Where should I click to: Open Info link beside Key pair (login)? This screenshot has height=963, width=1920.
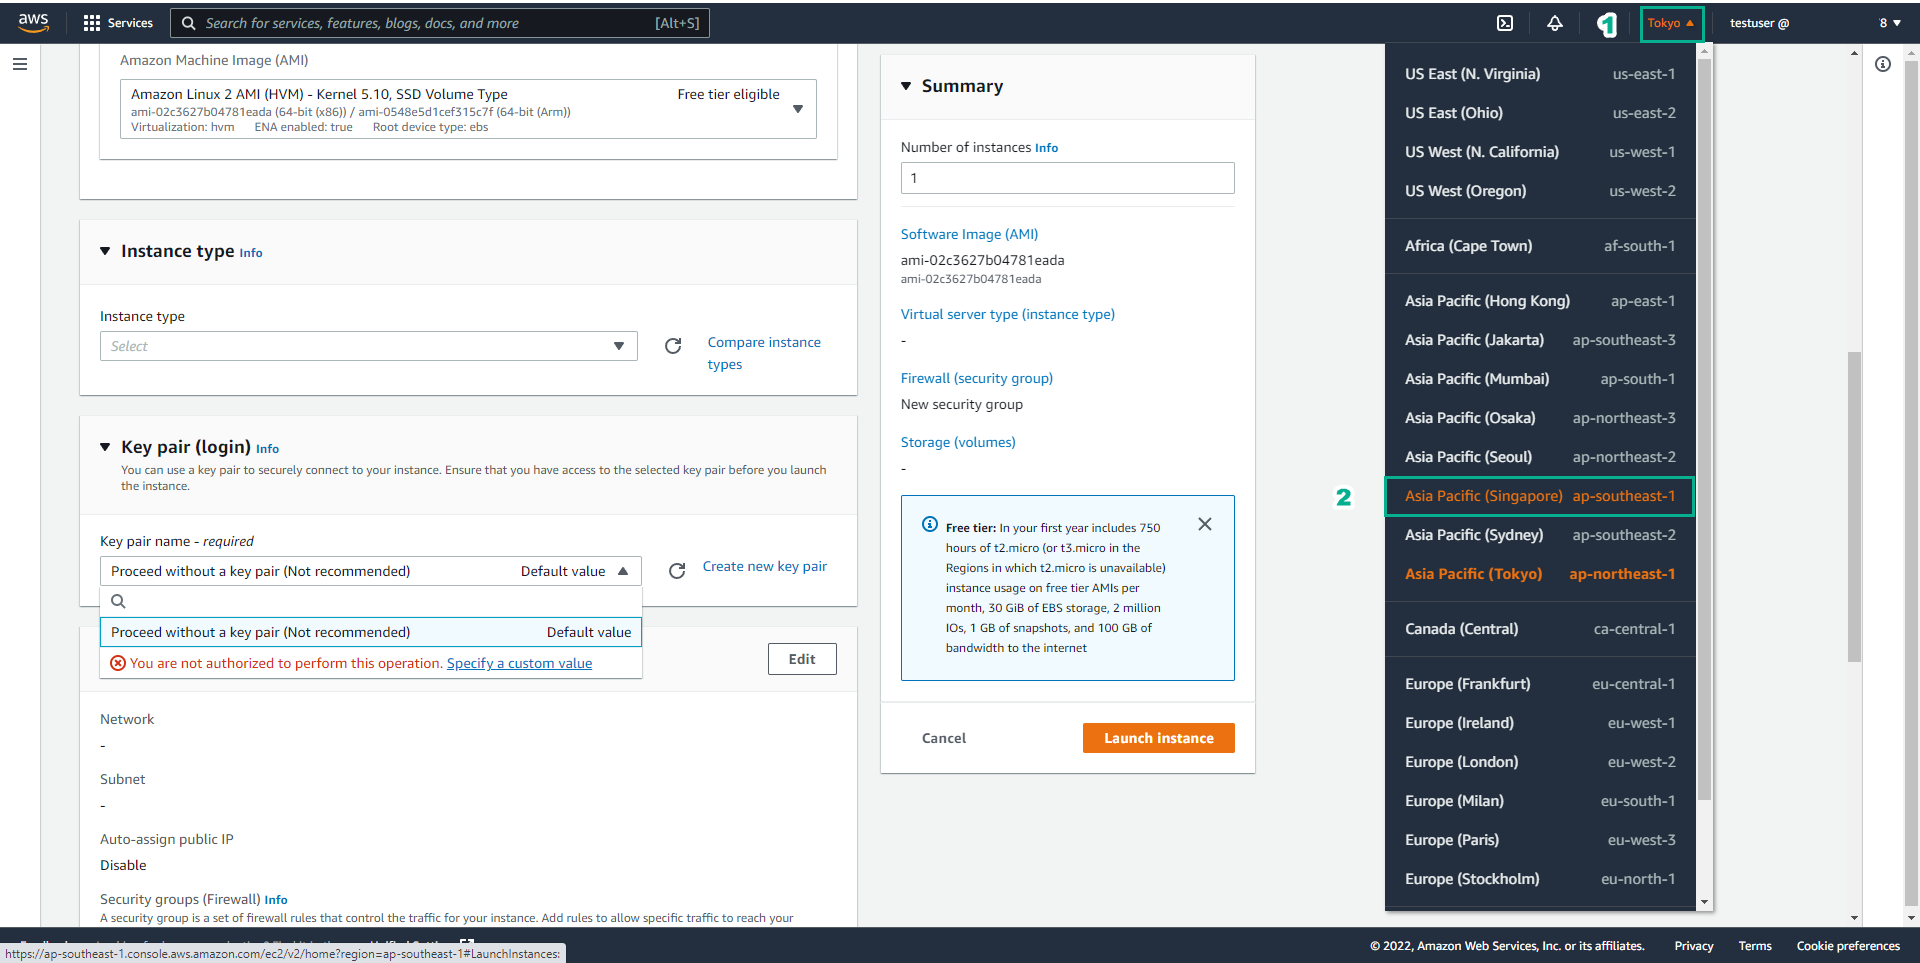tap(267, 449)
